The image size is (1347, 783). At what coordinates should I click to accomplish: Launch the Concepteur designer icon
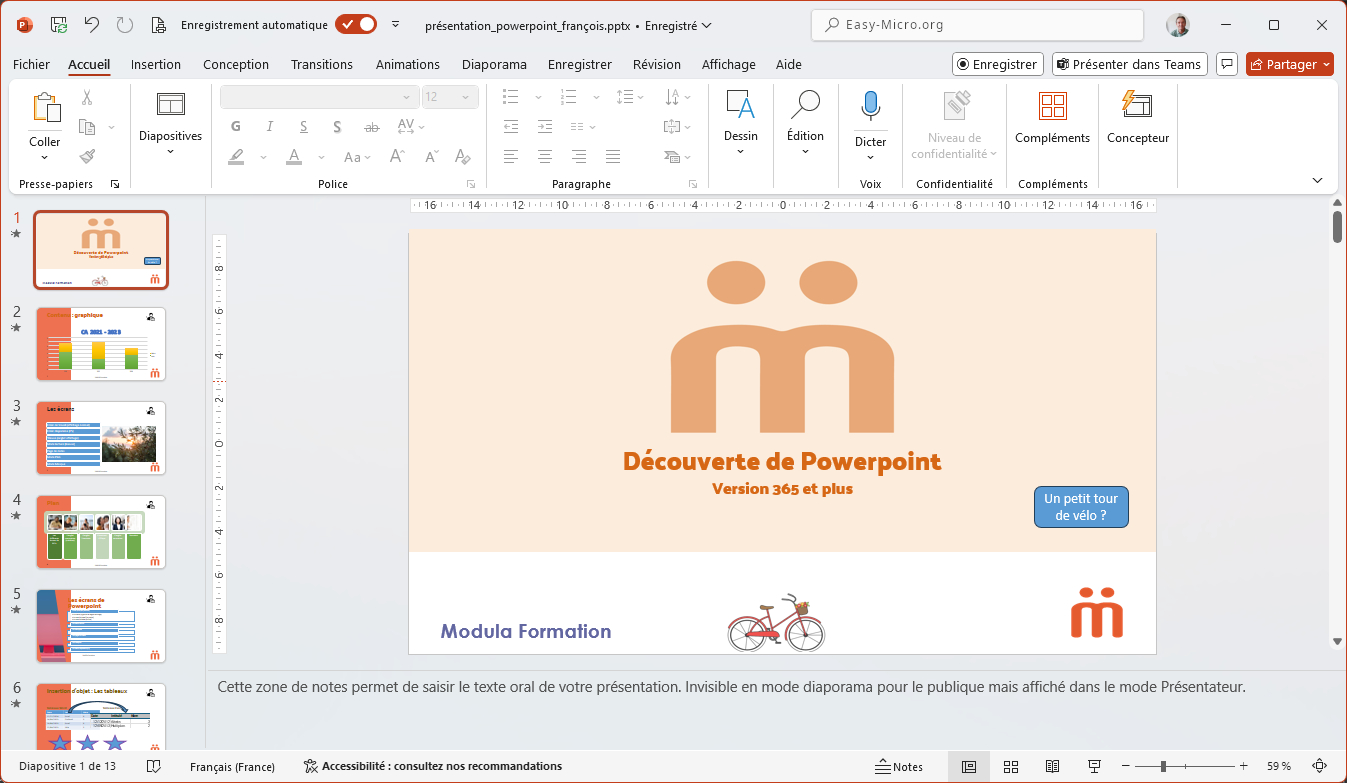point(1137,105)
